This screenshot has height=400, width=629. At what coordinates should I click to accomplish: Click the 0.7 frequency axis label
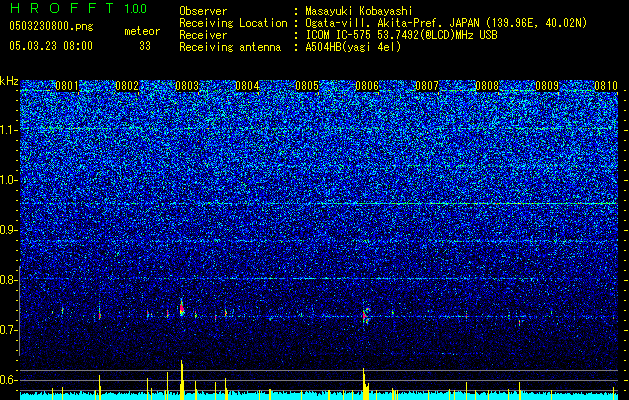click(8, 330)
